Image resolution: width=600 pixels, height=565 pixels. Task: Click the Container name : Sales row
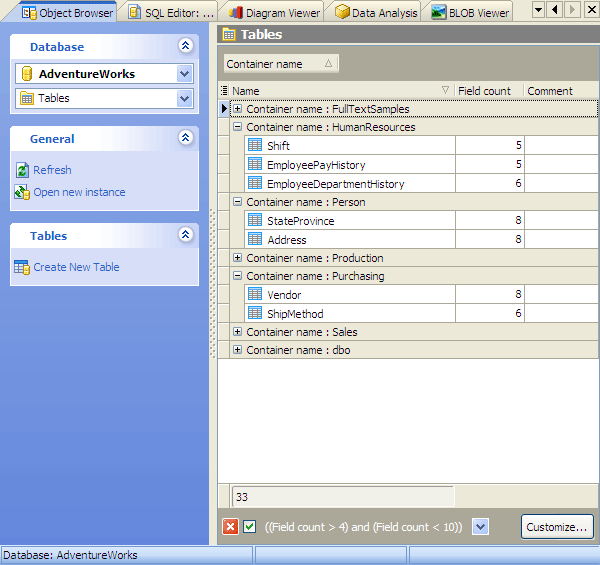[414, 332]
